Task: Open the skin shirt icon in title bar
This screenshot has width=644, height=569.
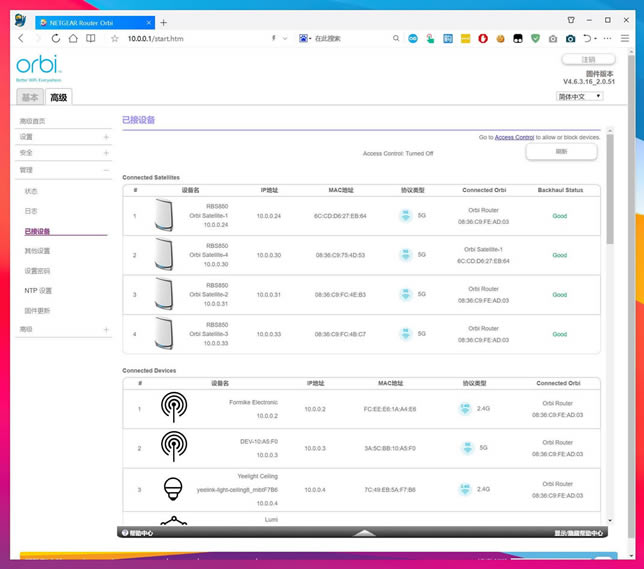Action: pyautogui.click(x=571, y=20)
